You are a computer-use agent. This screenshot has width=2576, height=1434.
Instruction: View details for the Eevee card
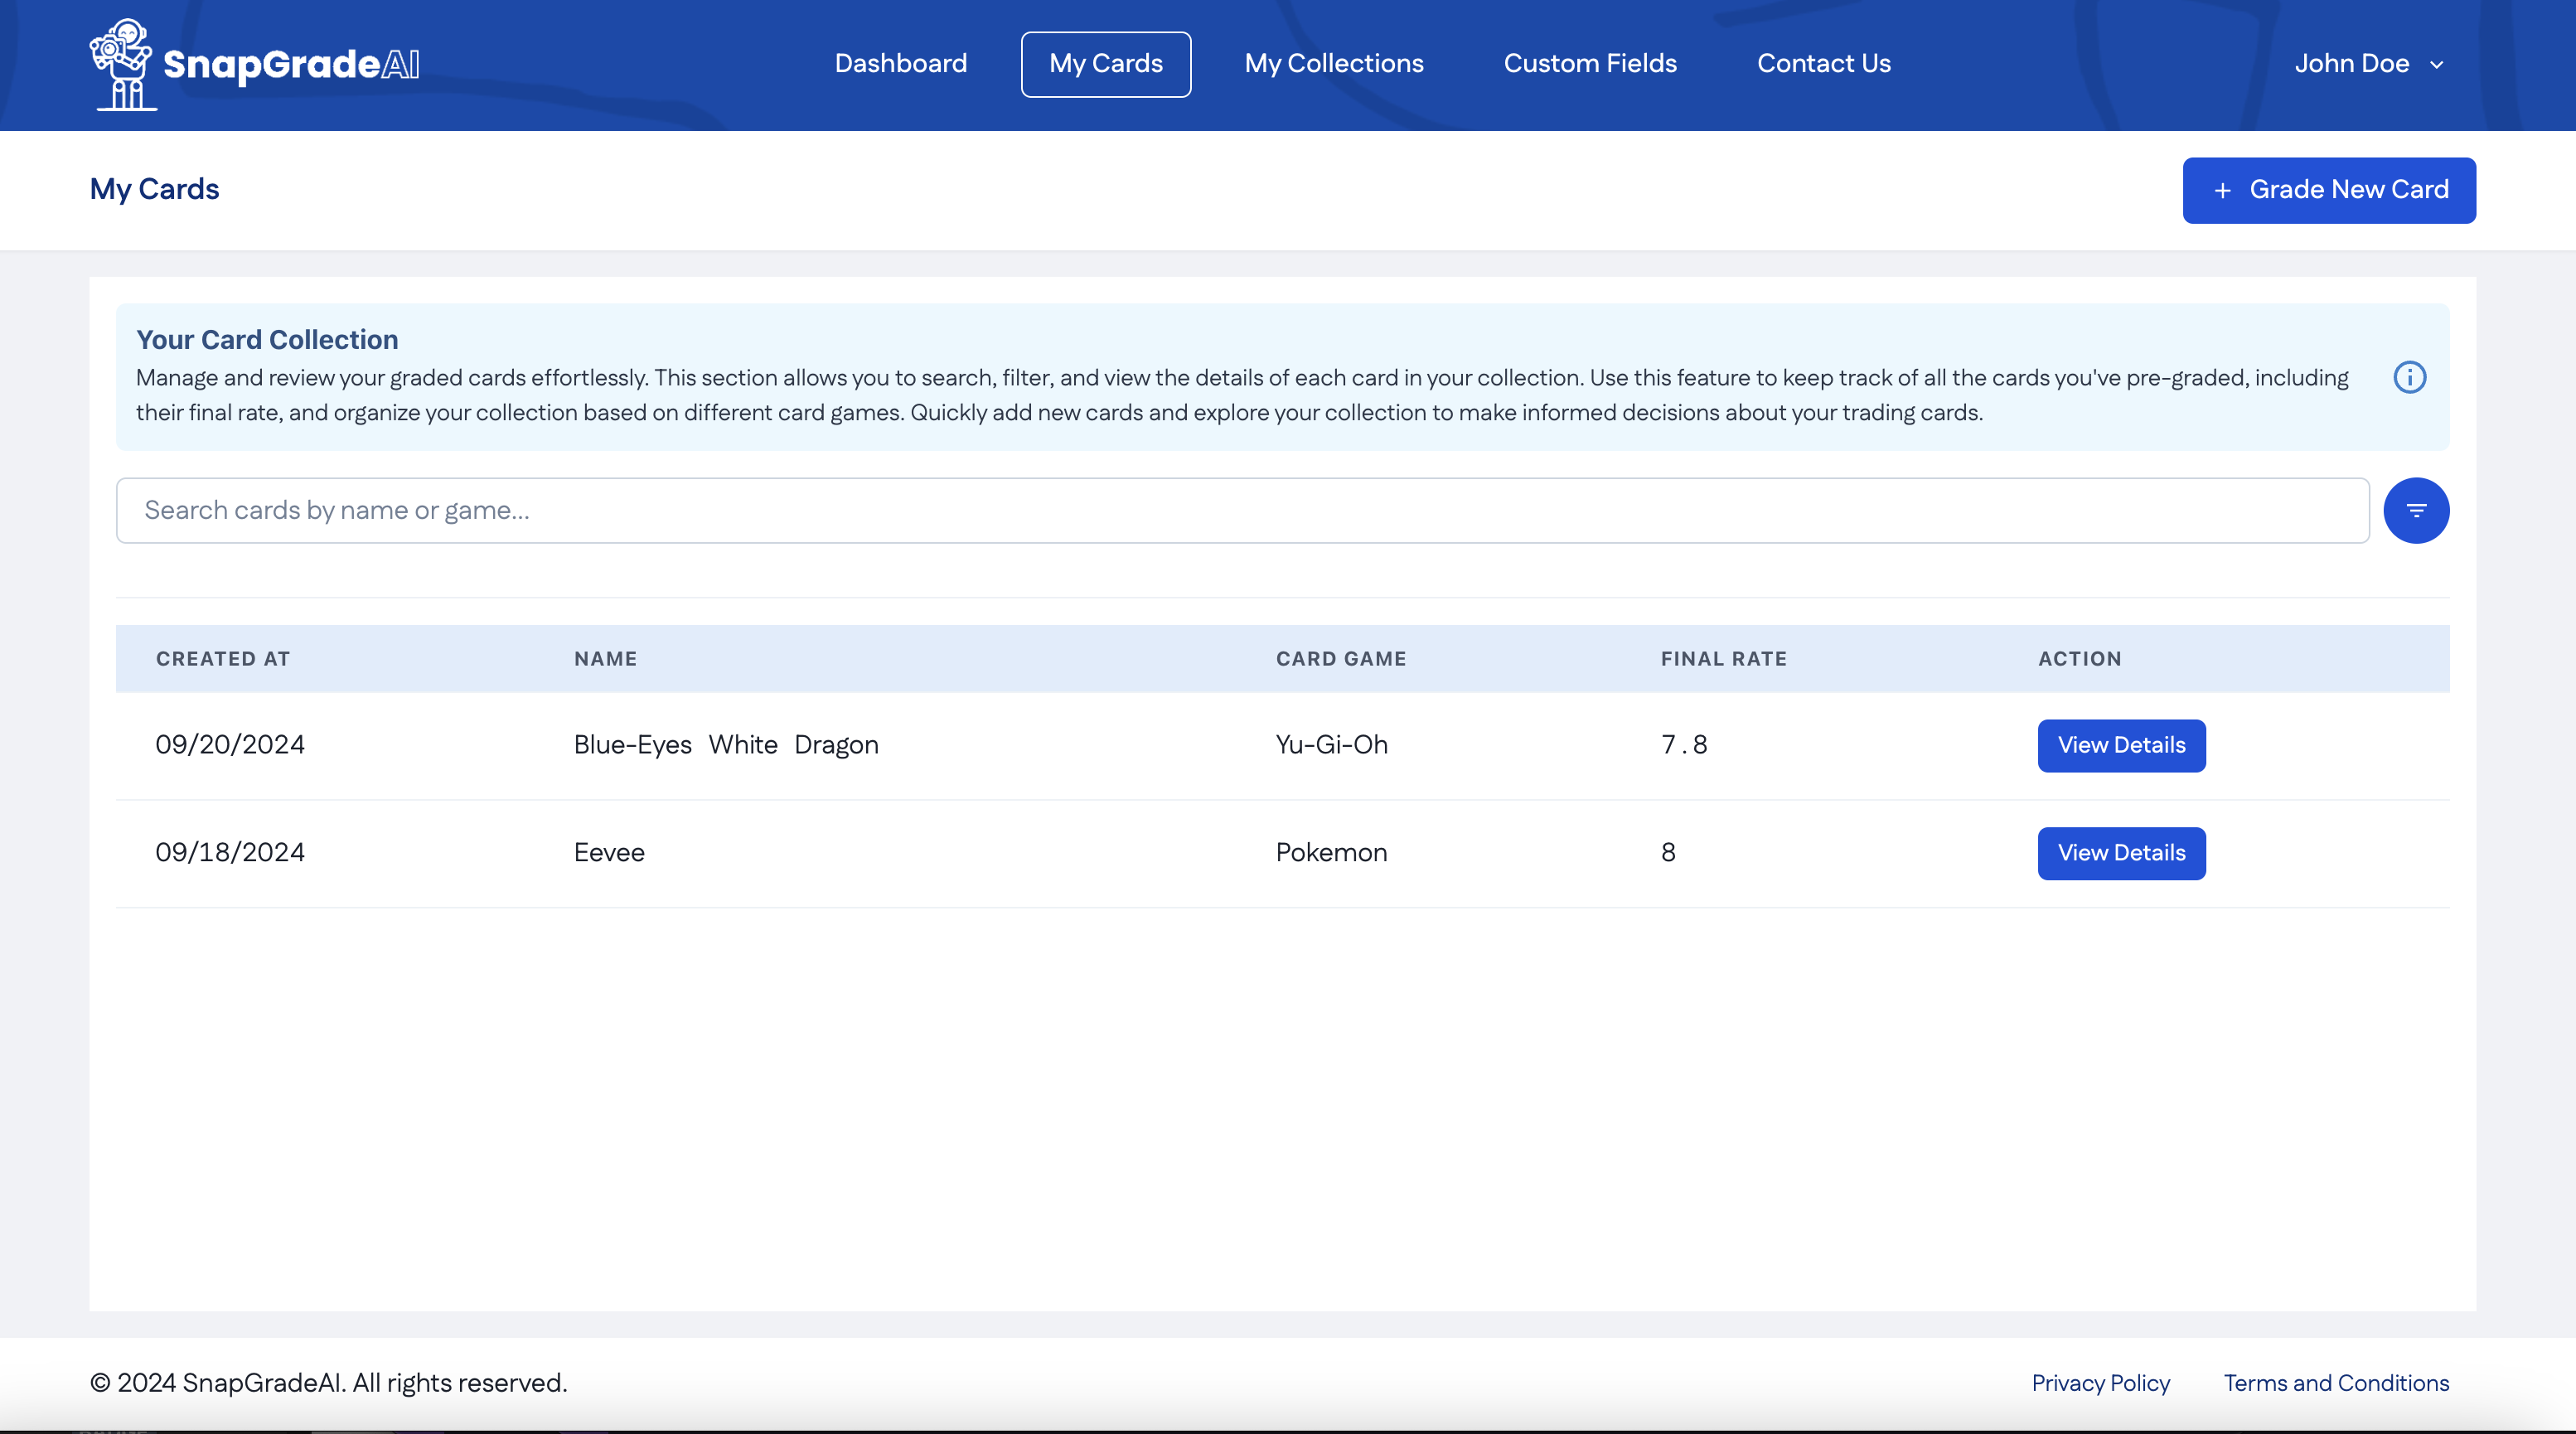point(2120,853)
